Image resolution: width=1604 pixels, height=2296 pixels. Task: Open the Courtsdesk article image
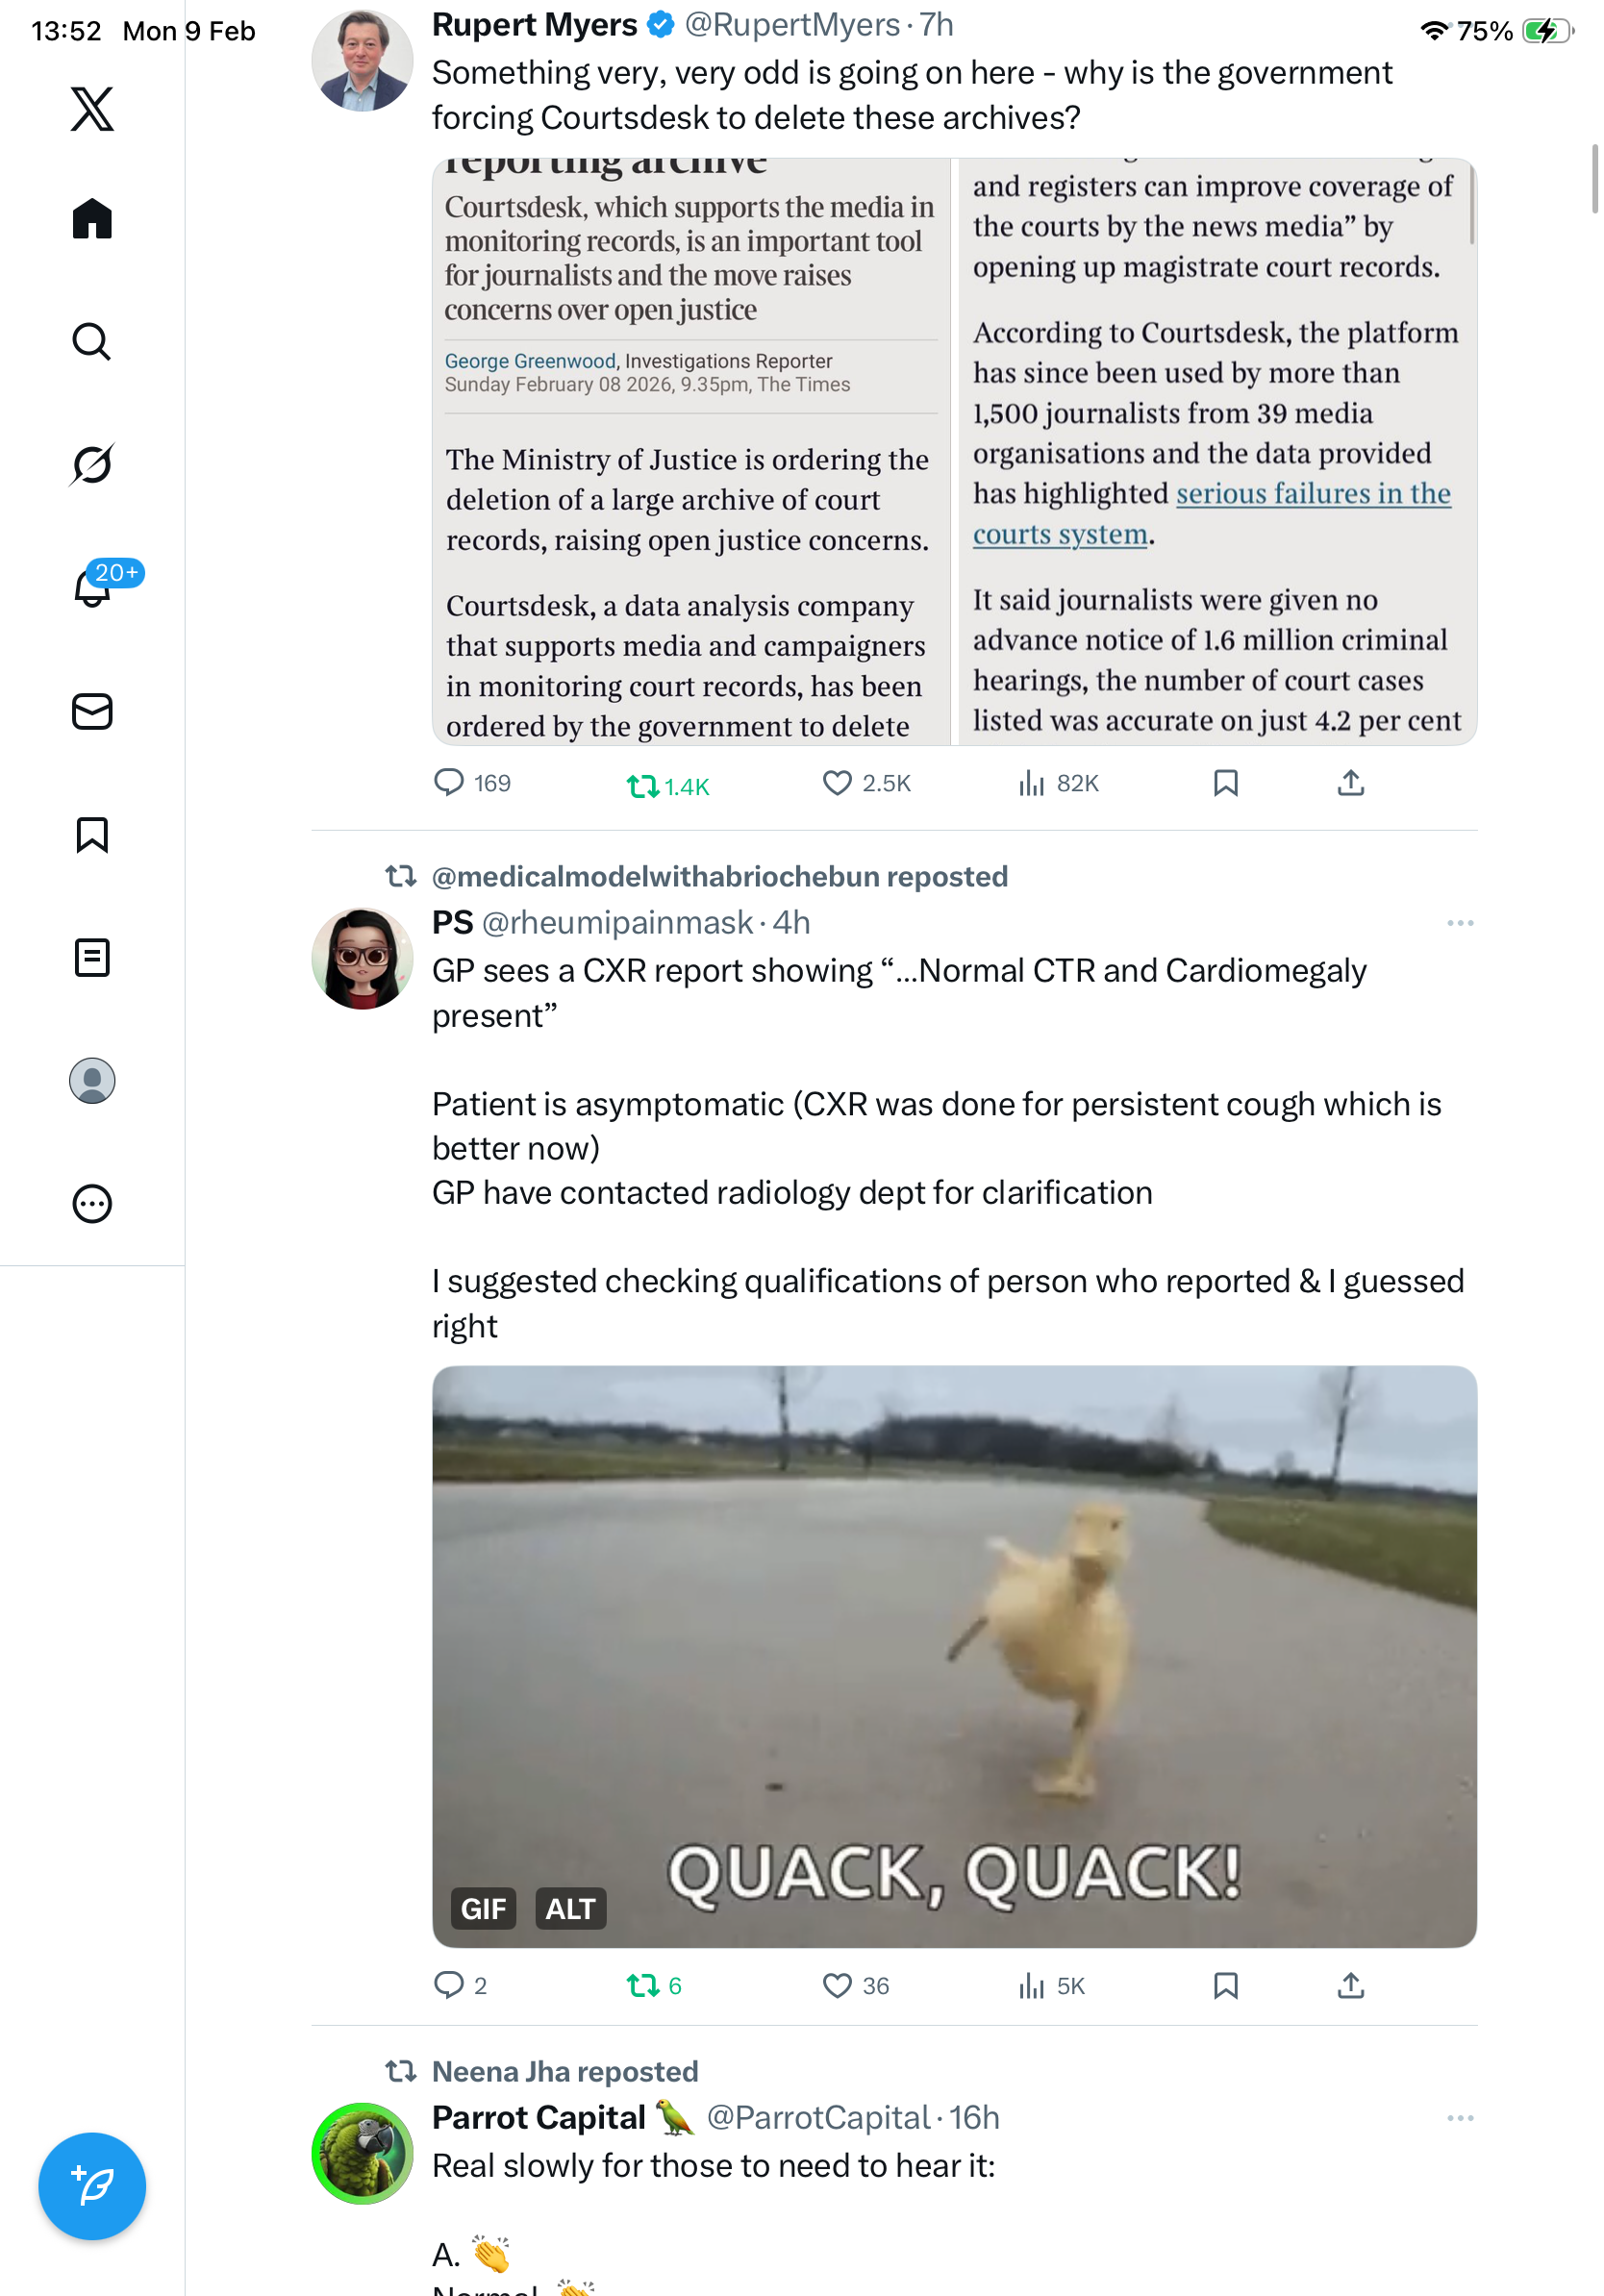click(x=954, y=451)
